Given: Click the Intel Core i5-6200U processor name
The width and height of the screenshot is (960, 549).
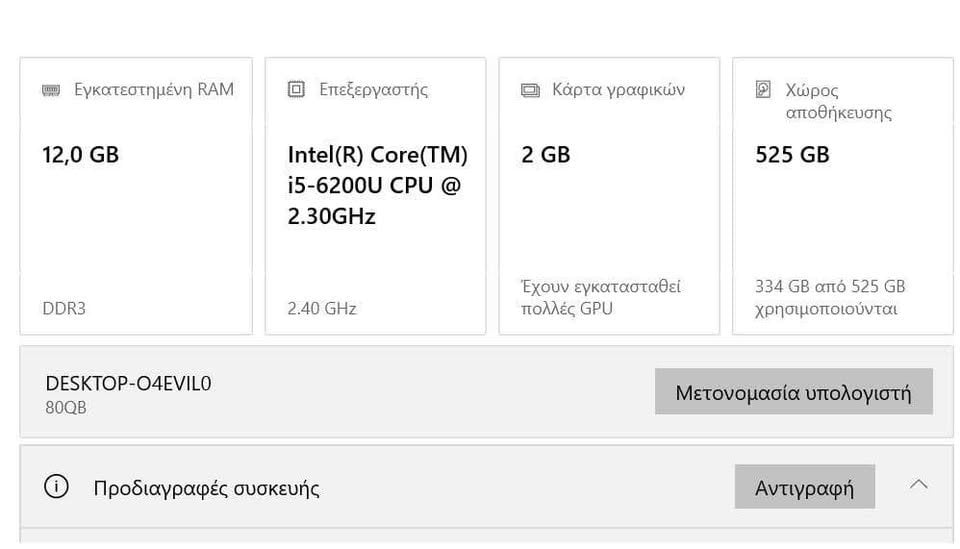Looking at the screenshot, I should click(377, 185).
